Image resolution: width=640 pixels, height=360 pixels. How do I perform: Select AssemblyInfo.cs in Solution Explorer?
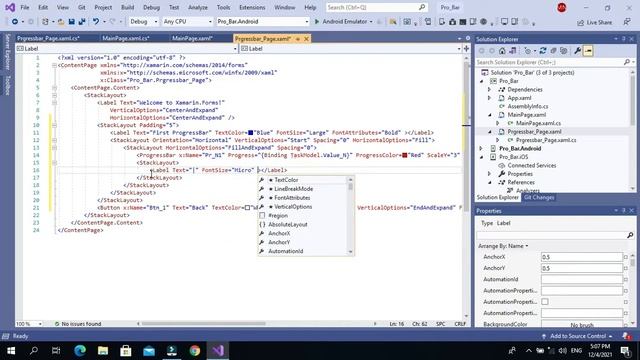(528, 106)
